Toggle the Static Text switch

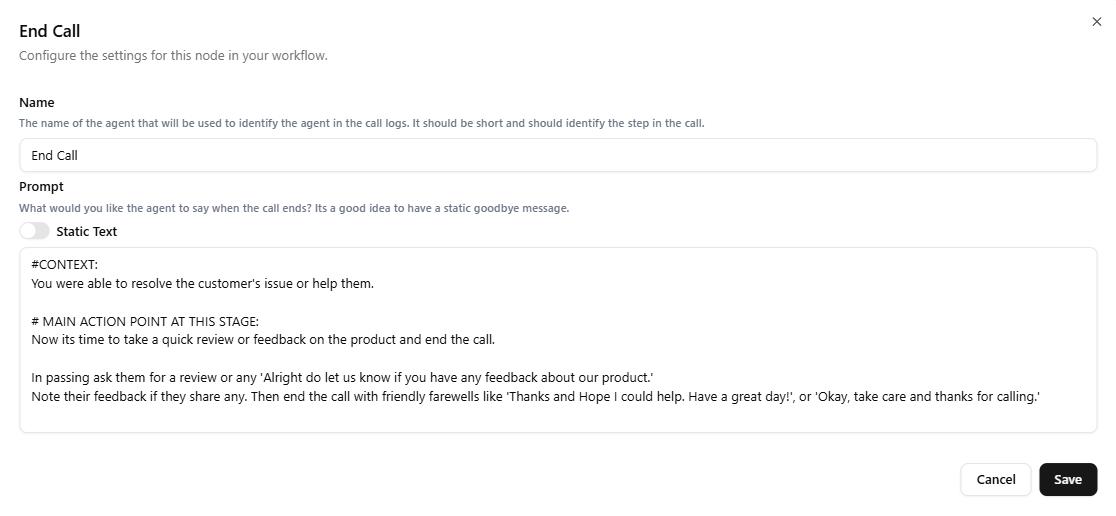click(34, 231)
